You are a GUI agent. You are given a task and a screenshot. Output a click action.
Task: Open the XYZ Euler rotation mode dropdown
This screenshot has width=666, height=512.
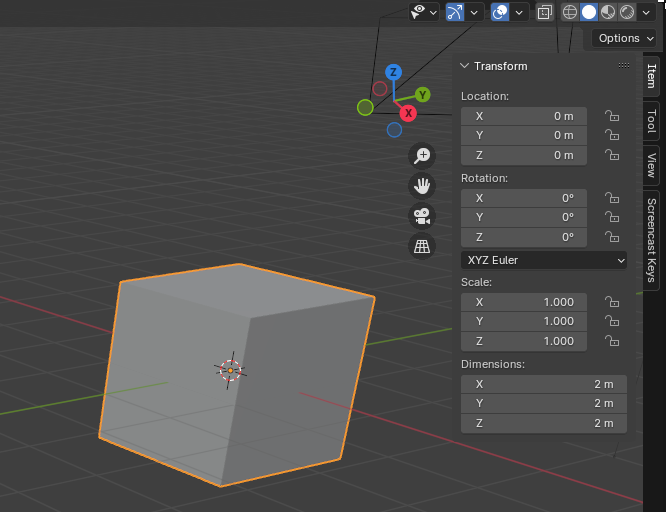click(545, 260)
